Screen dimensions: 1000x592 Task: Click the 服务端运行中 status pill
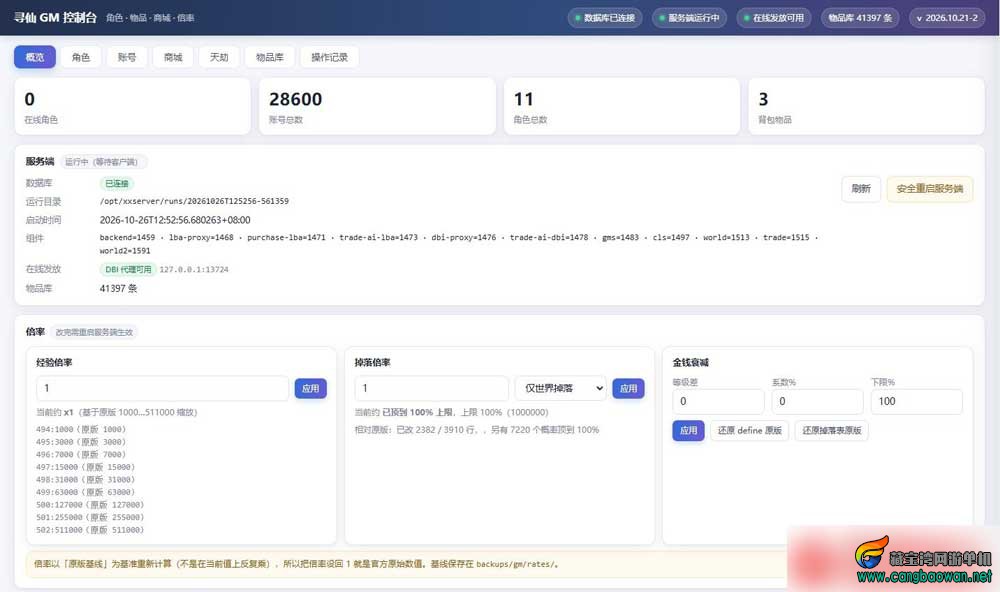click(689, 18)
